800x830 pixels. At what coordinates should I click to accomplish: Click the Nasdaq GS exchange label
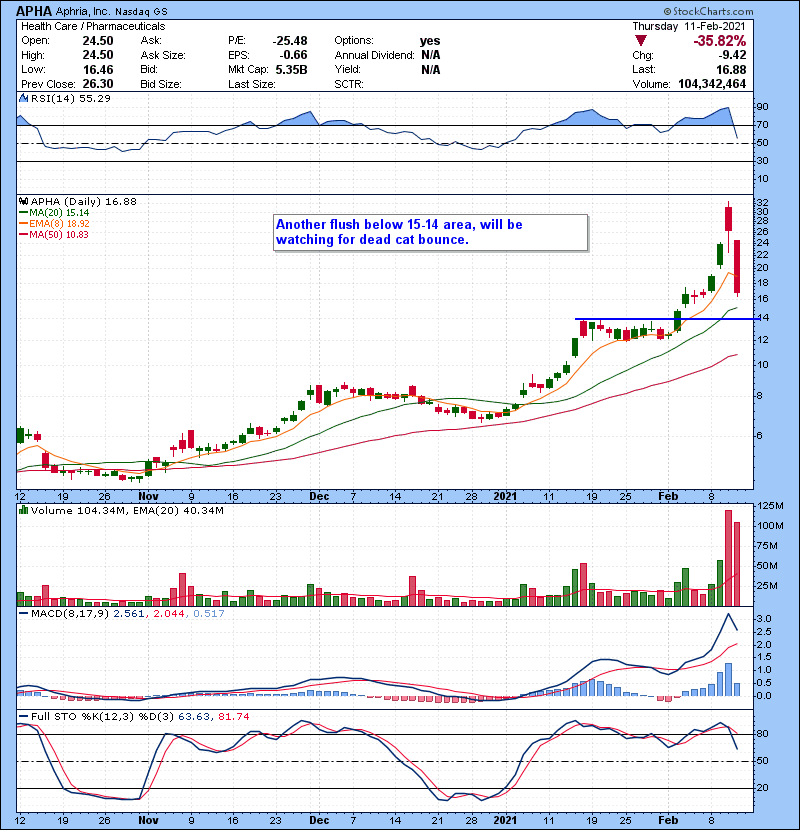(x=141, y=12)
